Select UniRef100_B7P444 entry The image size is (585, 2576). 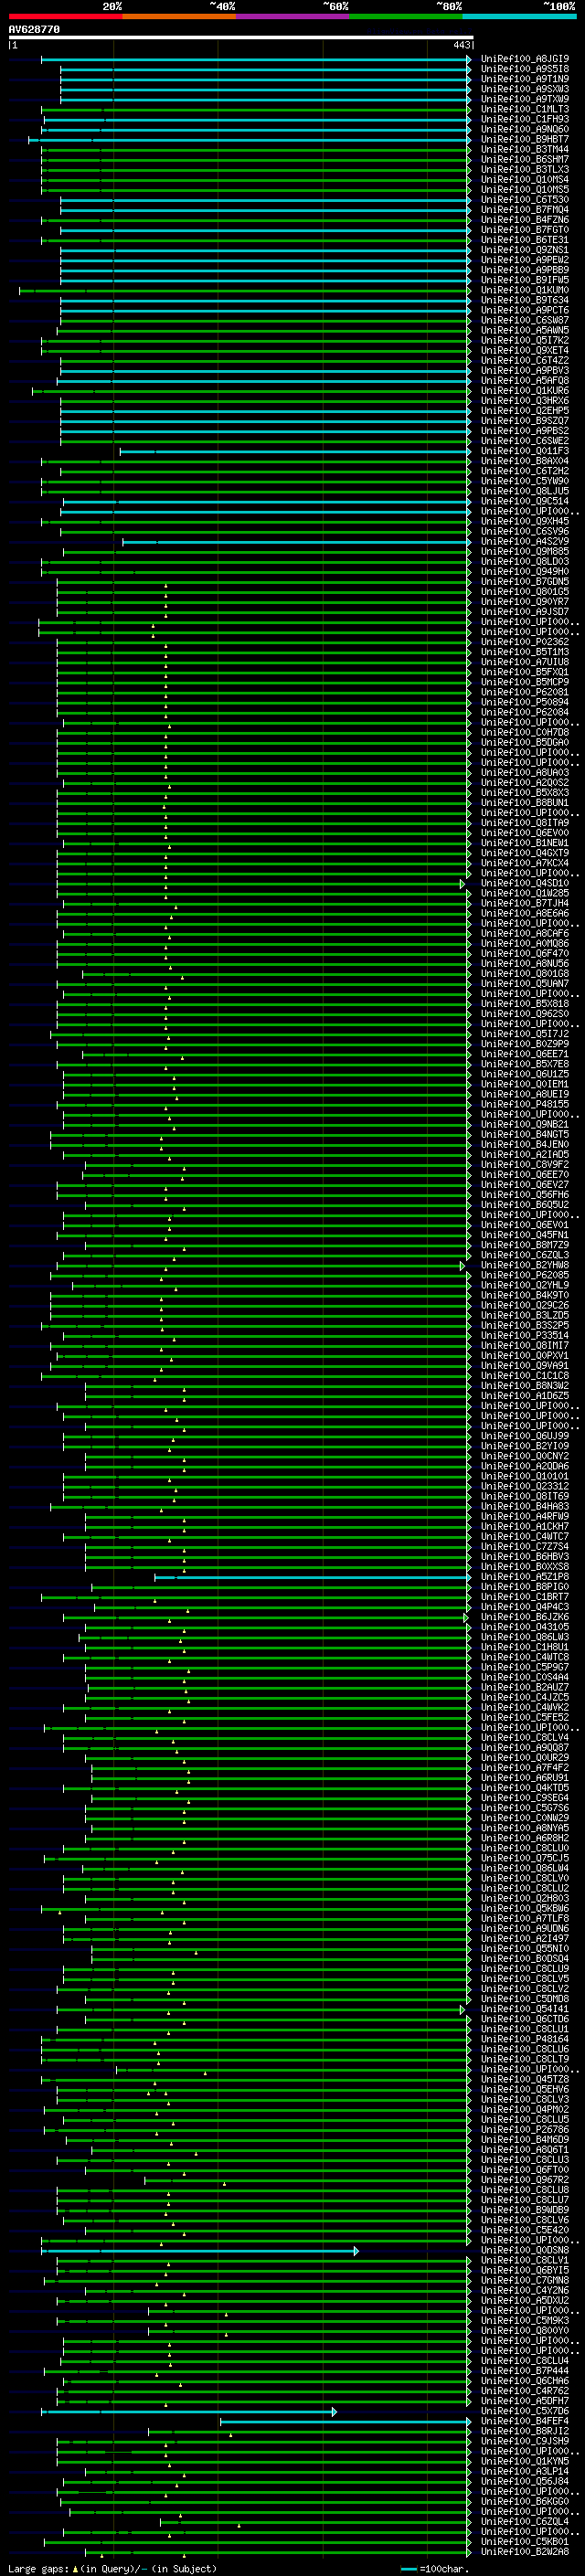click(525, 2370)
